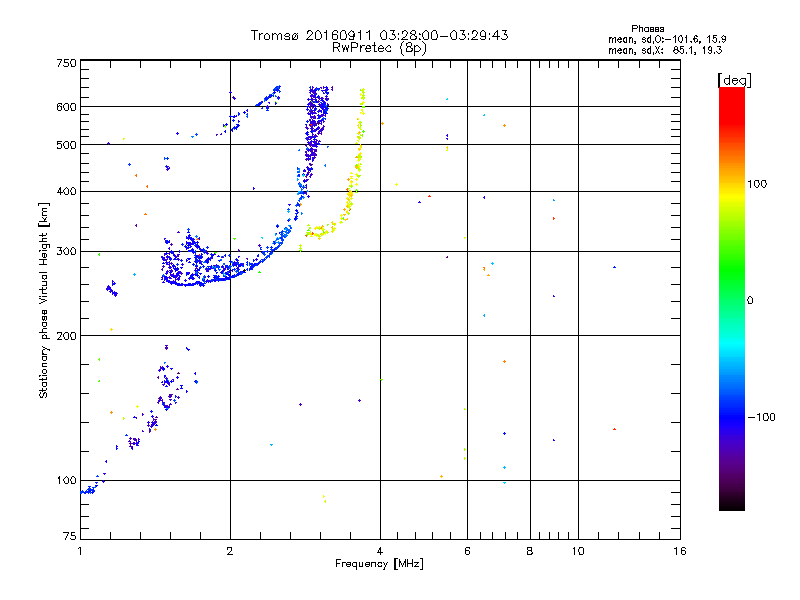Click the colorbar '100' tick label

pyautogui.click(x=757, y=184)
